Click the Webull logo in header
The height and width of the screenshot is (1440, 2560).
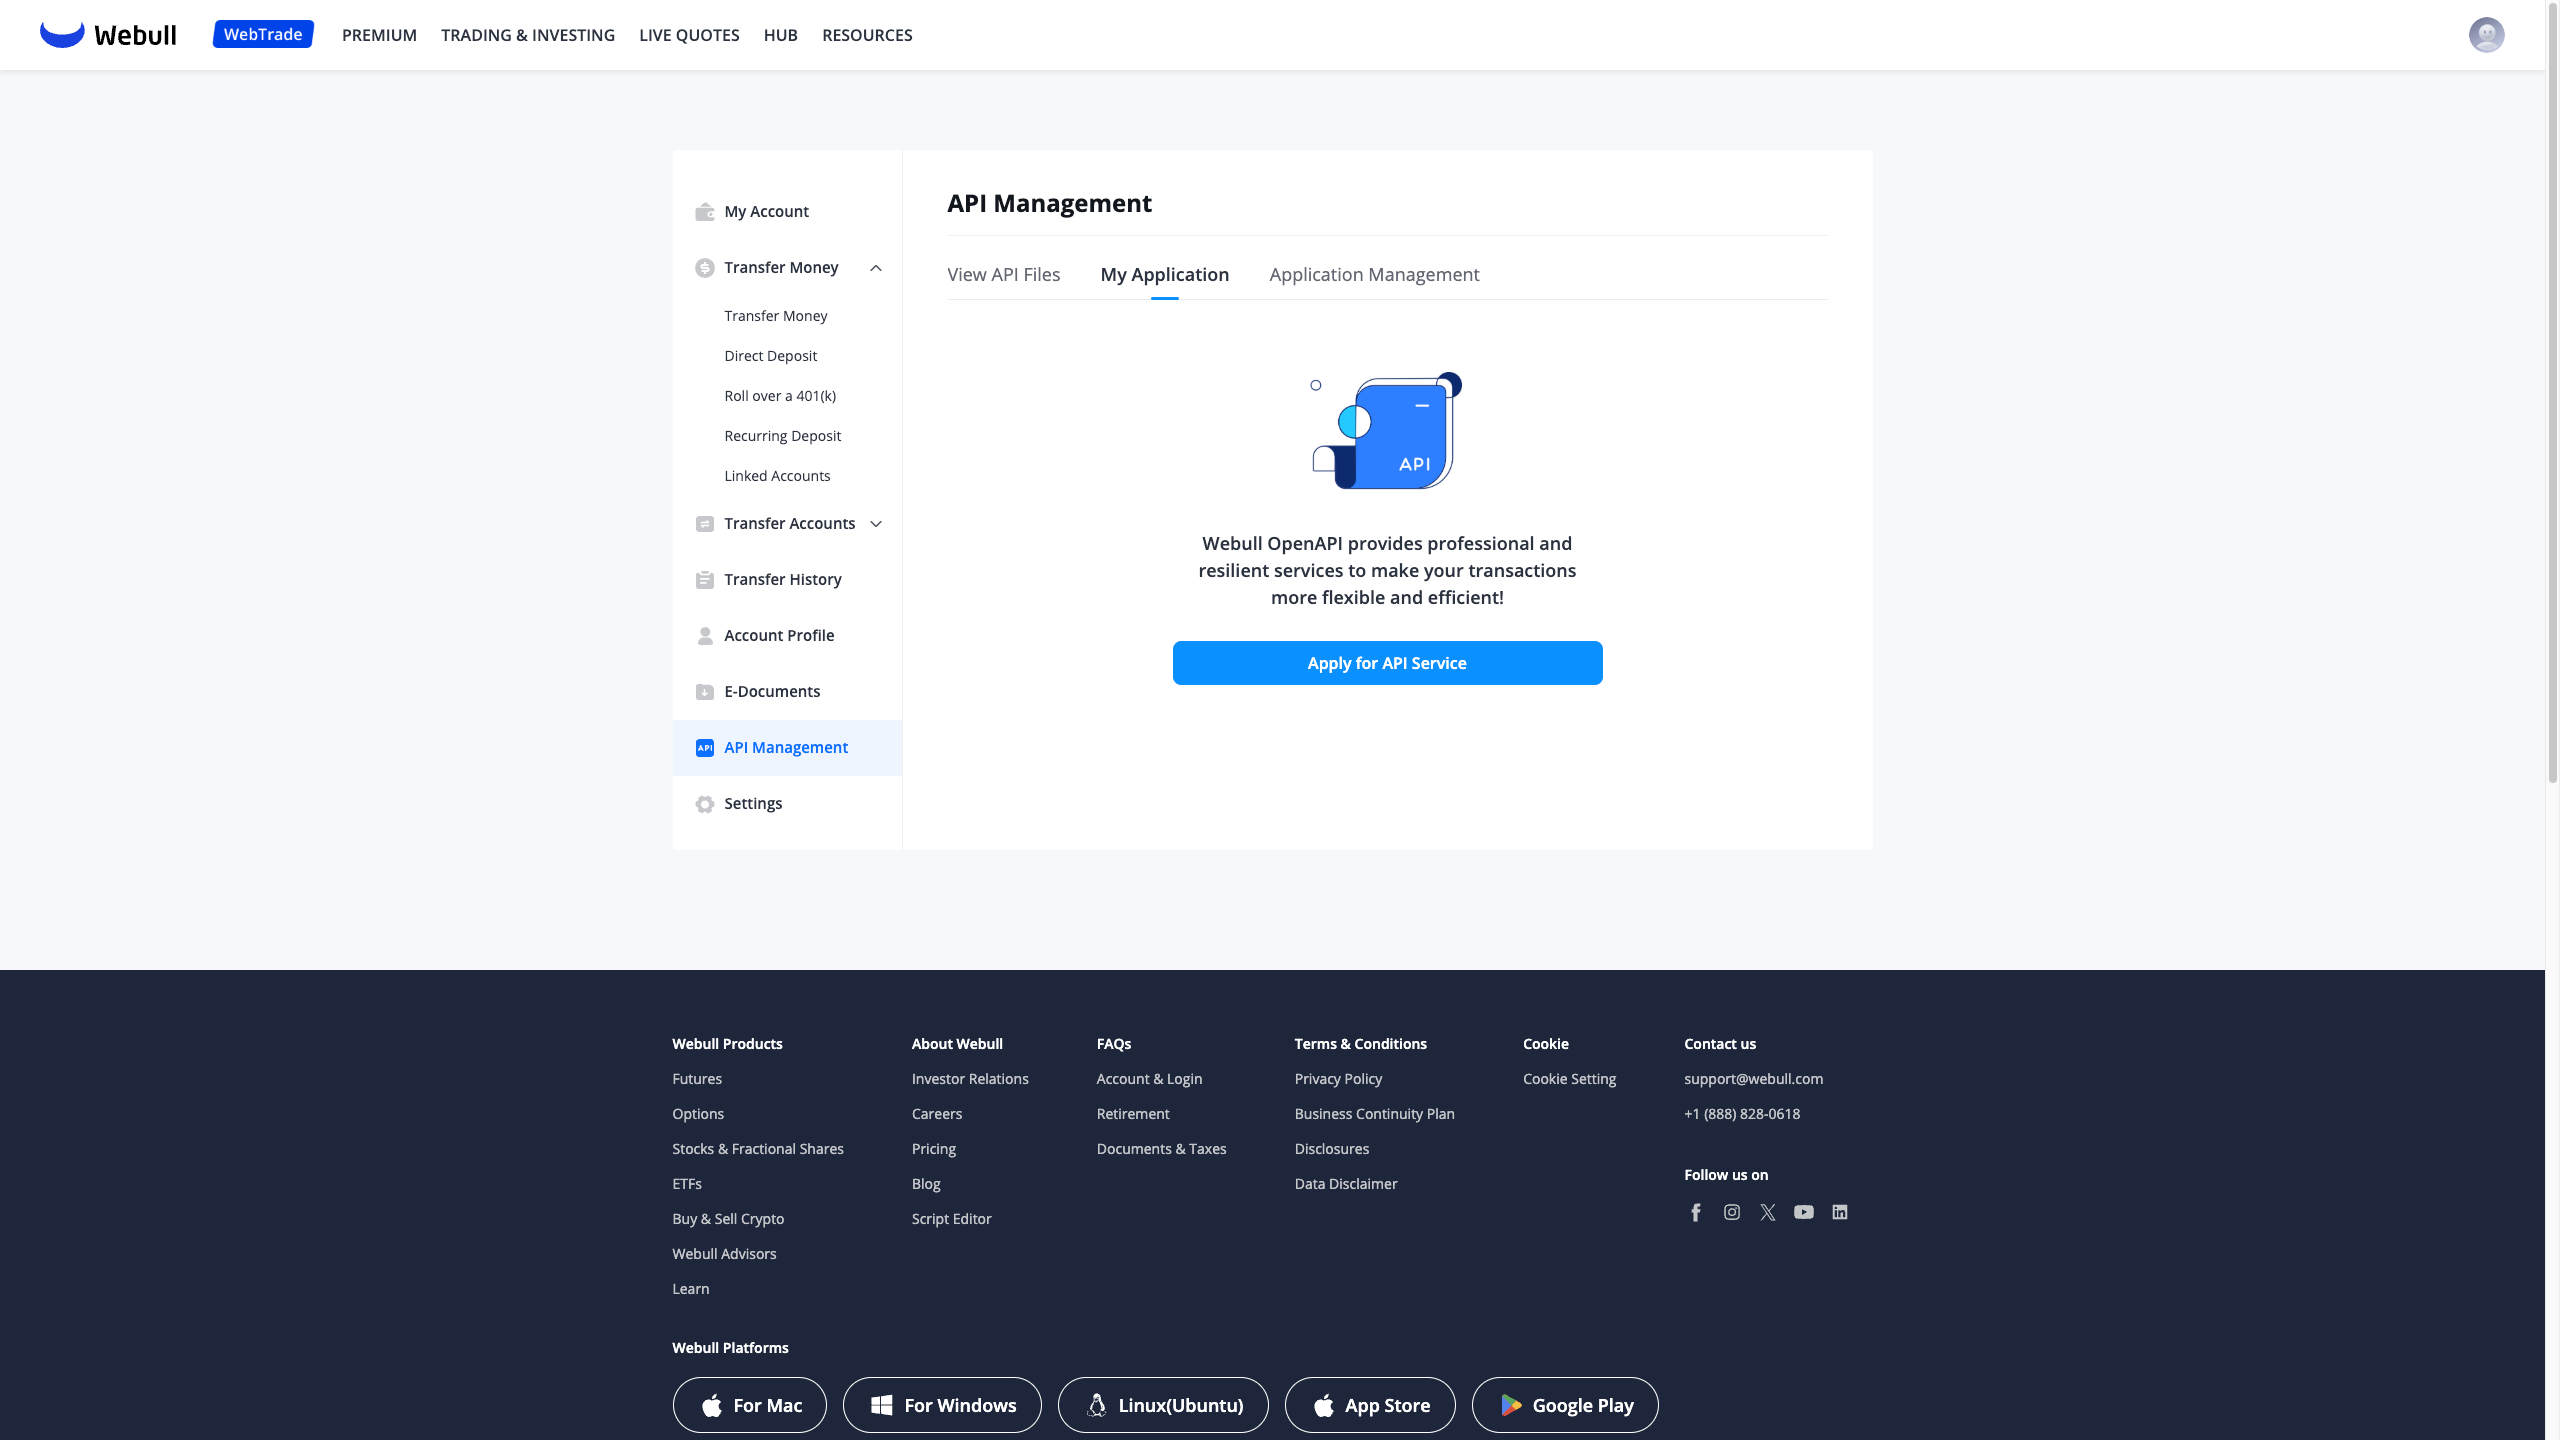108,35
